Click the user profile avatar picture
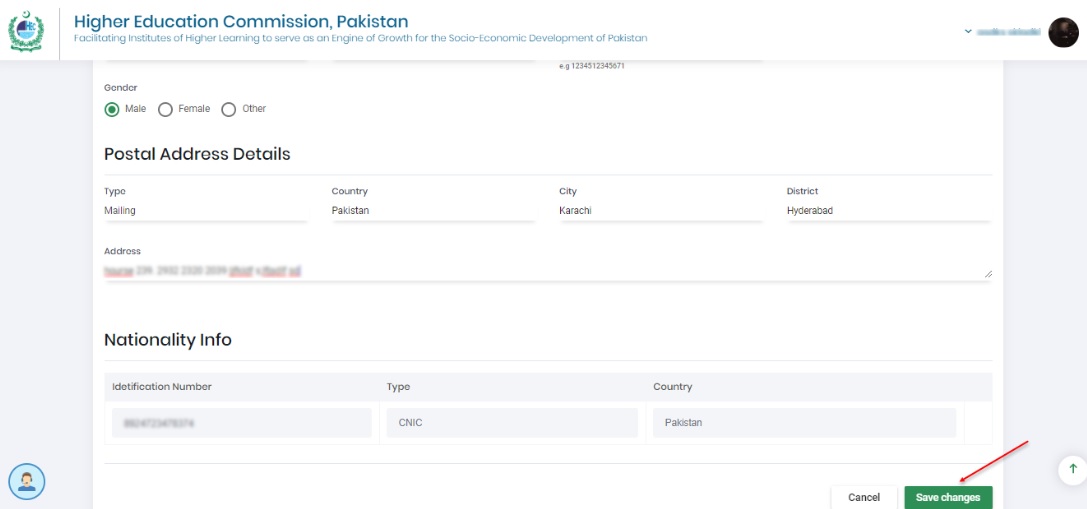Screen dimensions: 1087x509 tap(1063, 32)
